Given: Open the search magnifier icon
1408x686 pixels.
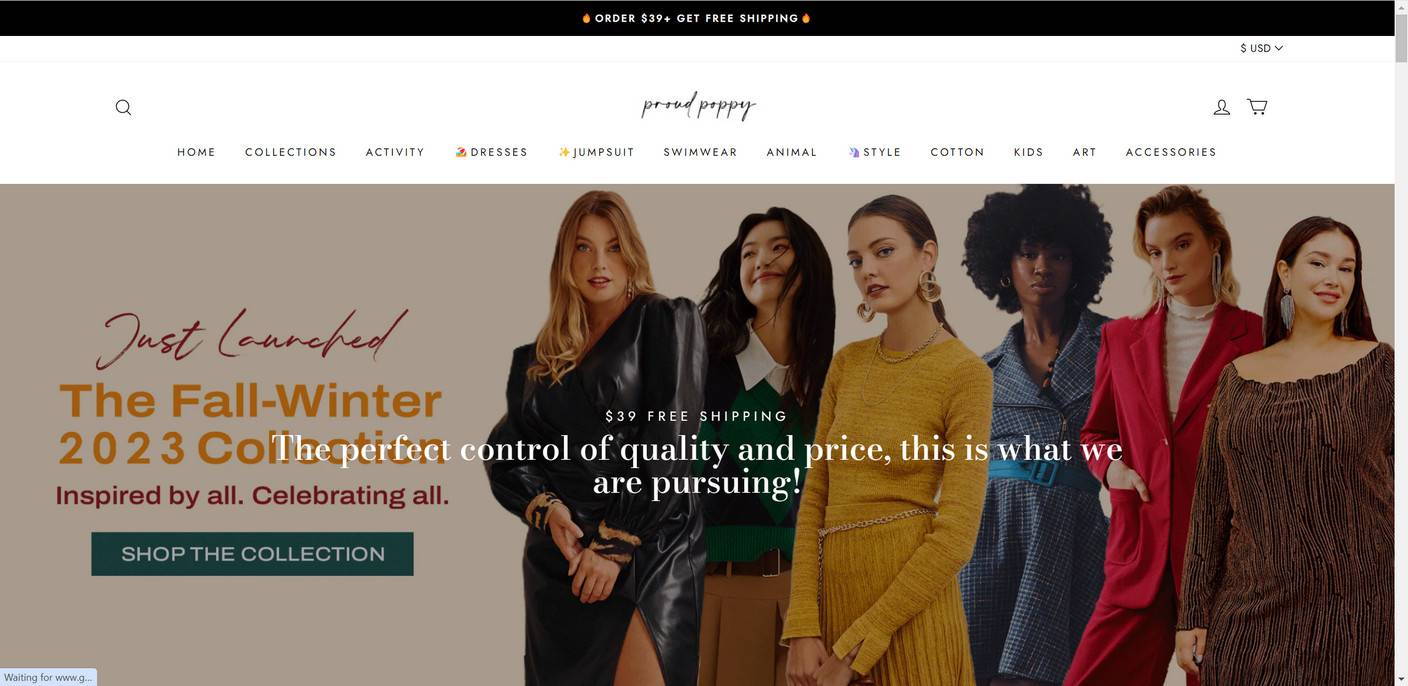Looking at the screenshot, I should 123,107.
